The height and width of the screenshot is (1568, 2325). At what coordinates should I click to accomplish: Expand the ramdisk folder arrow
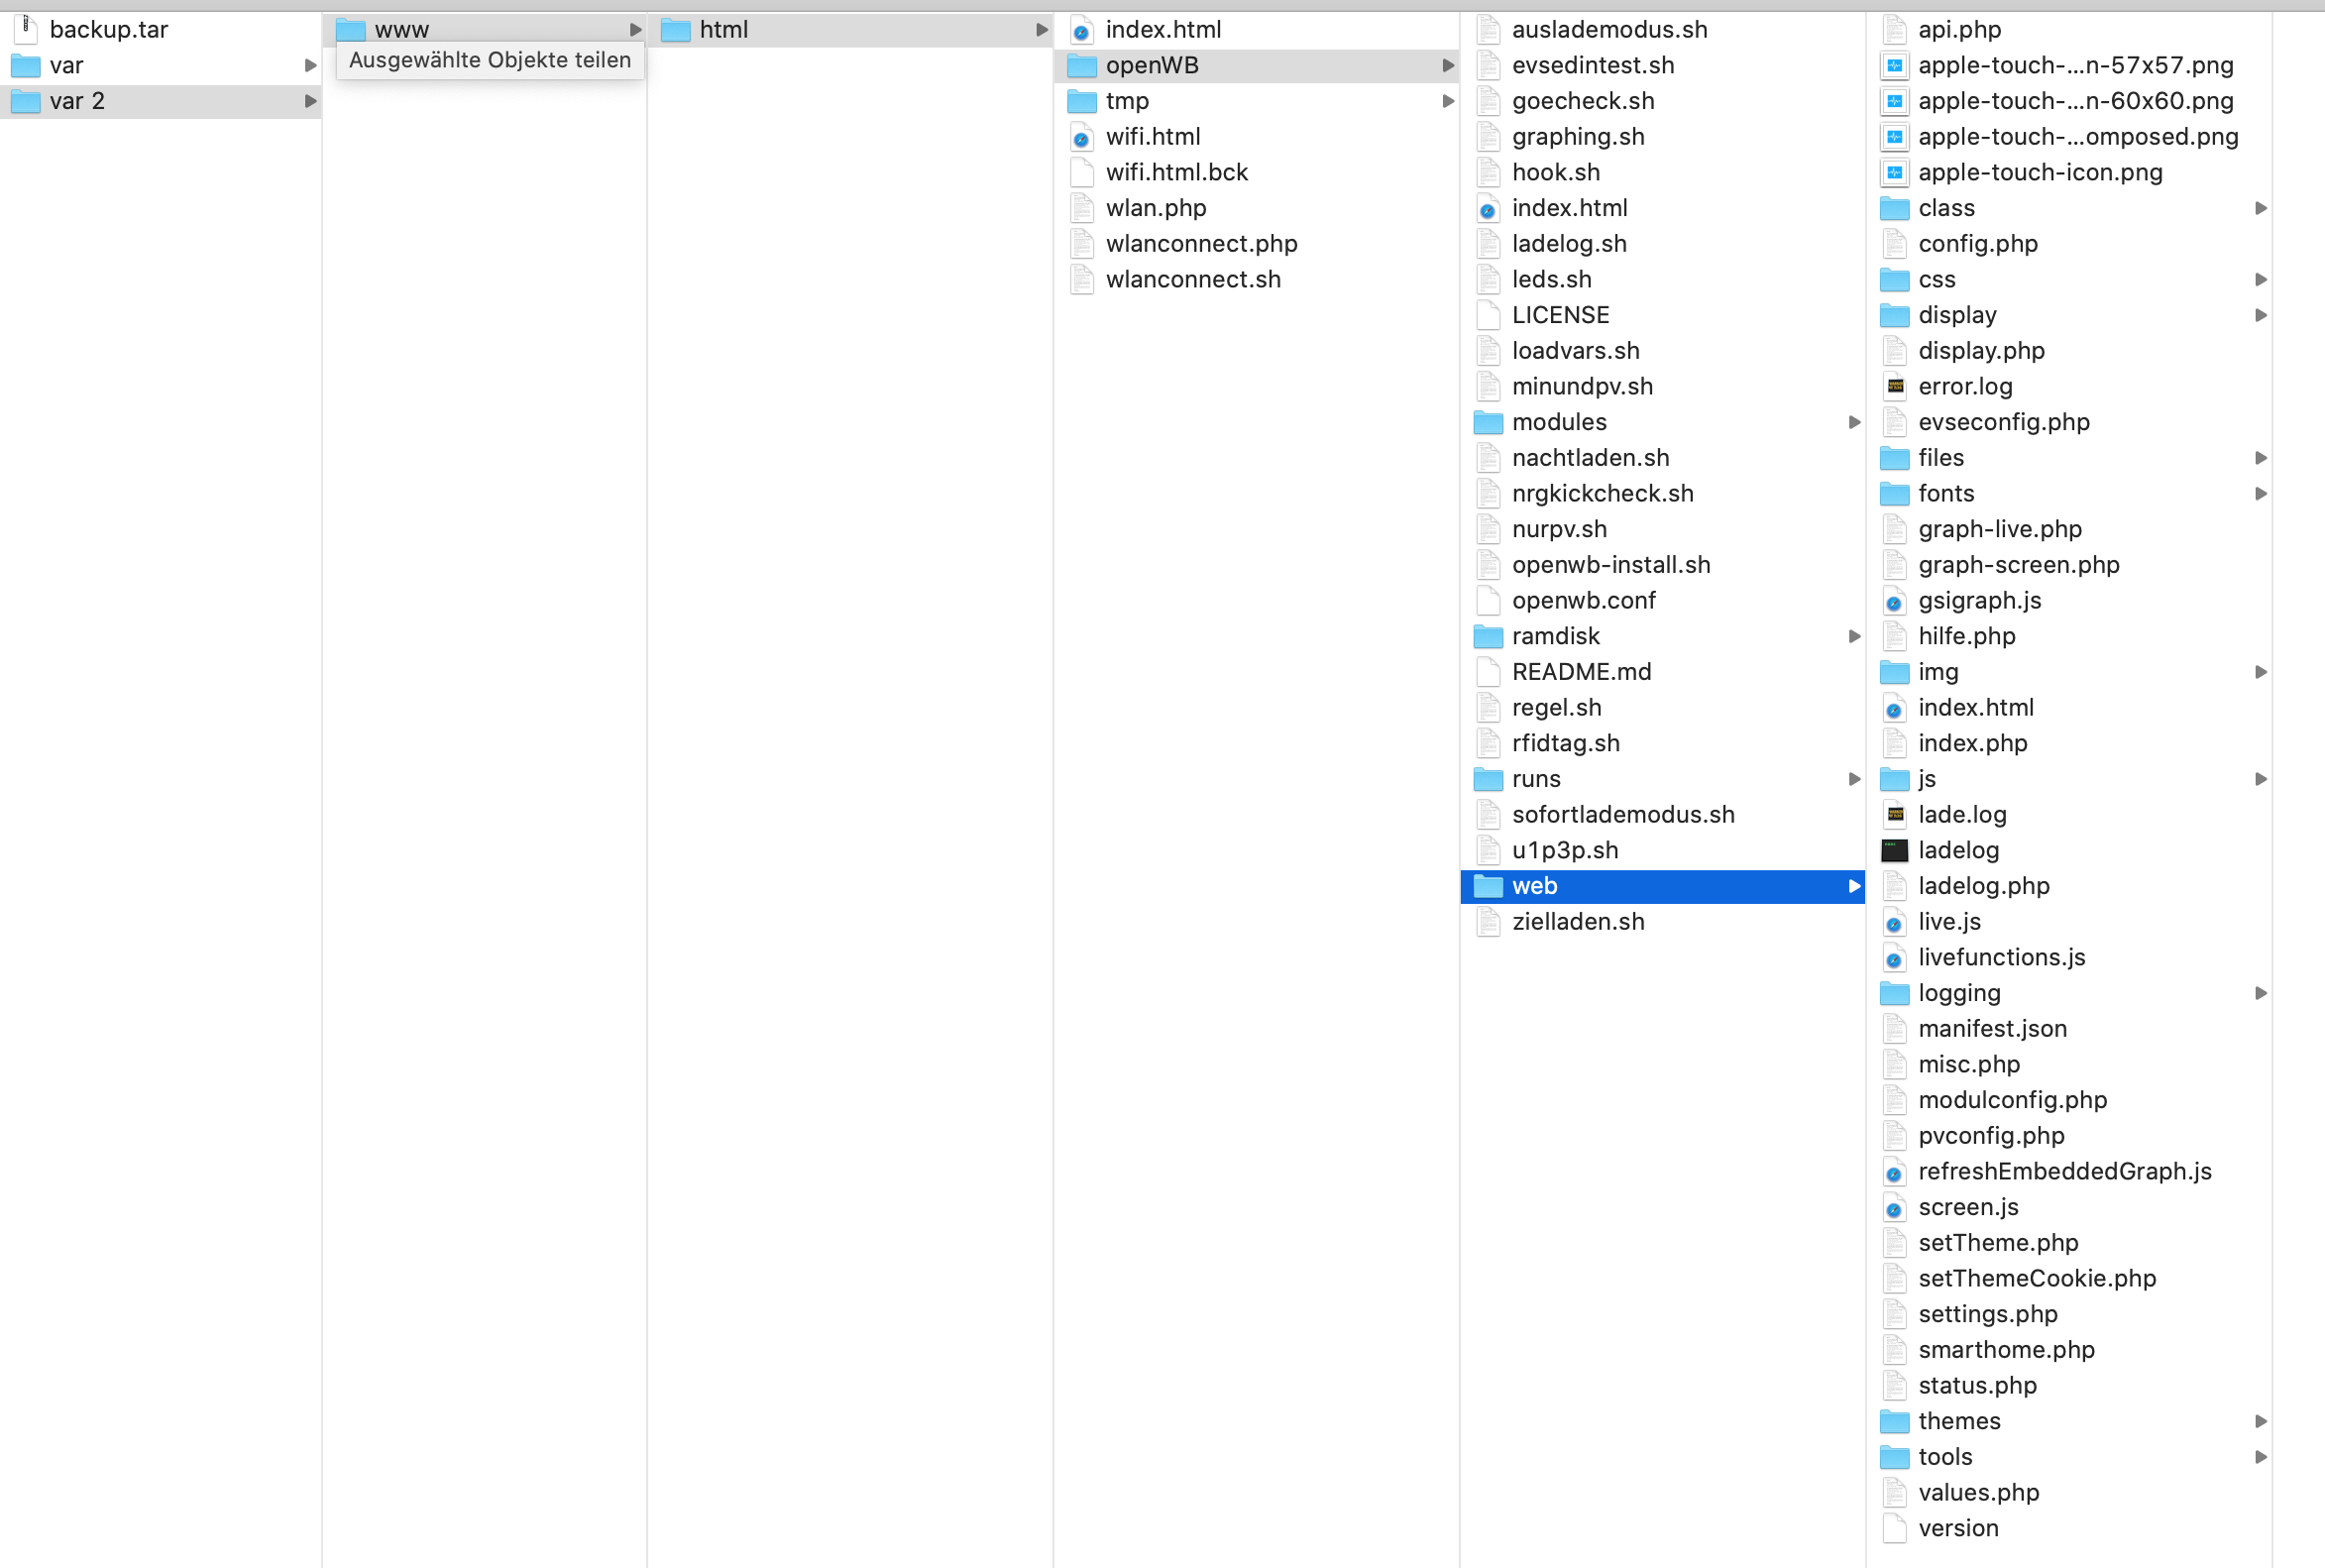tap(1854, 636)
